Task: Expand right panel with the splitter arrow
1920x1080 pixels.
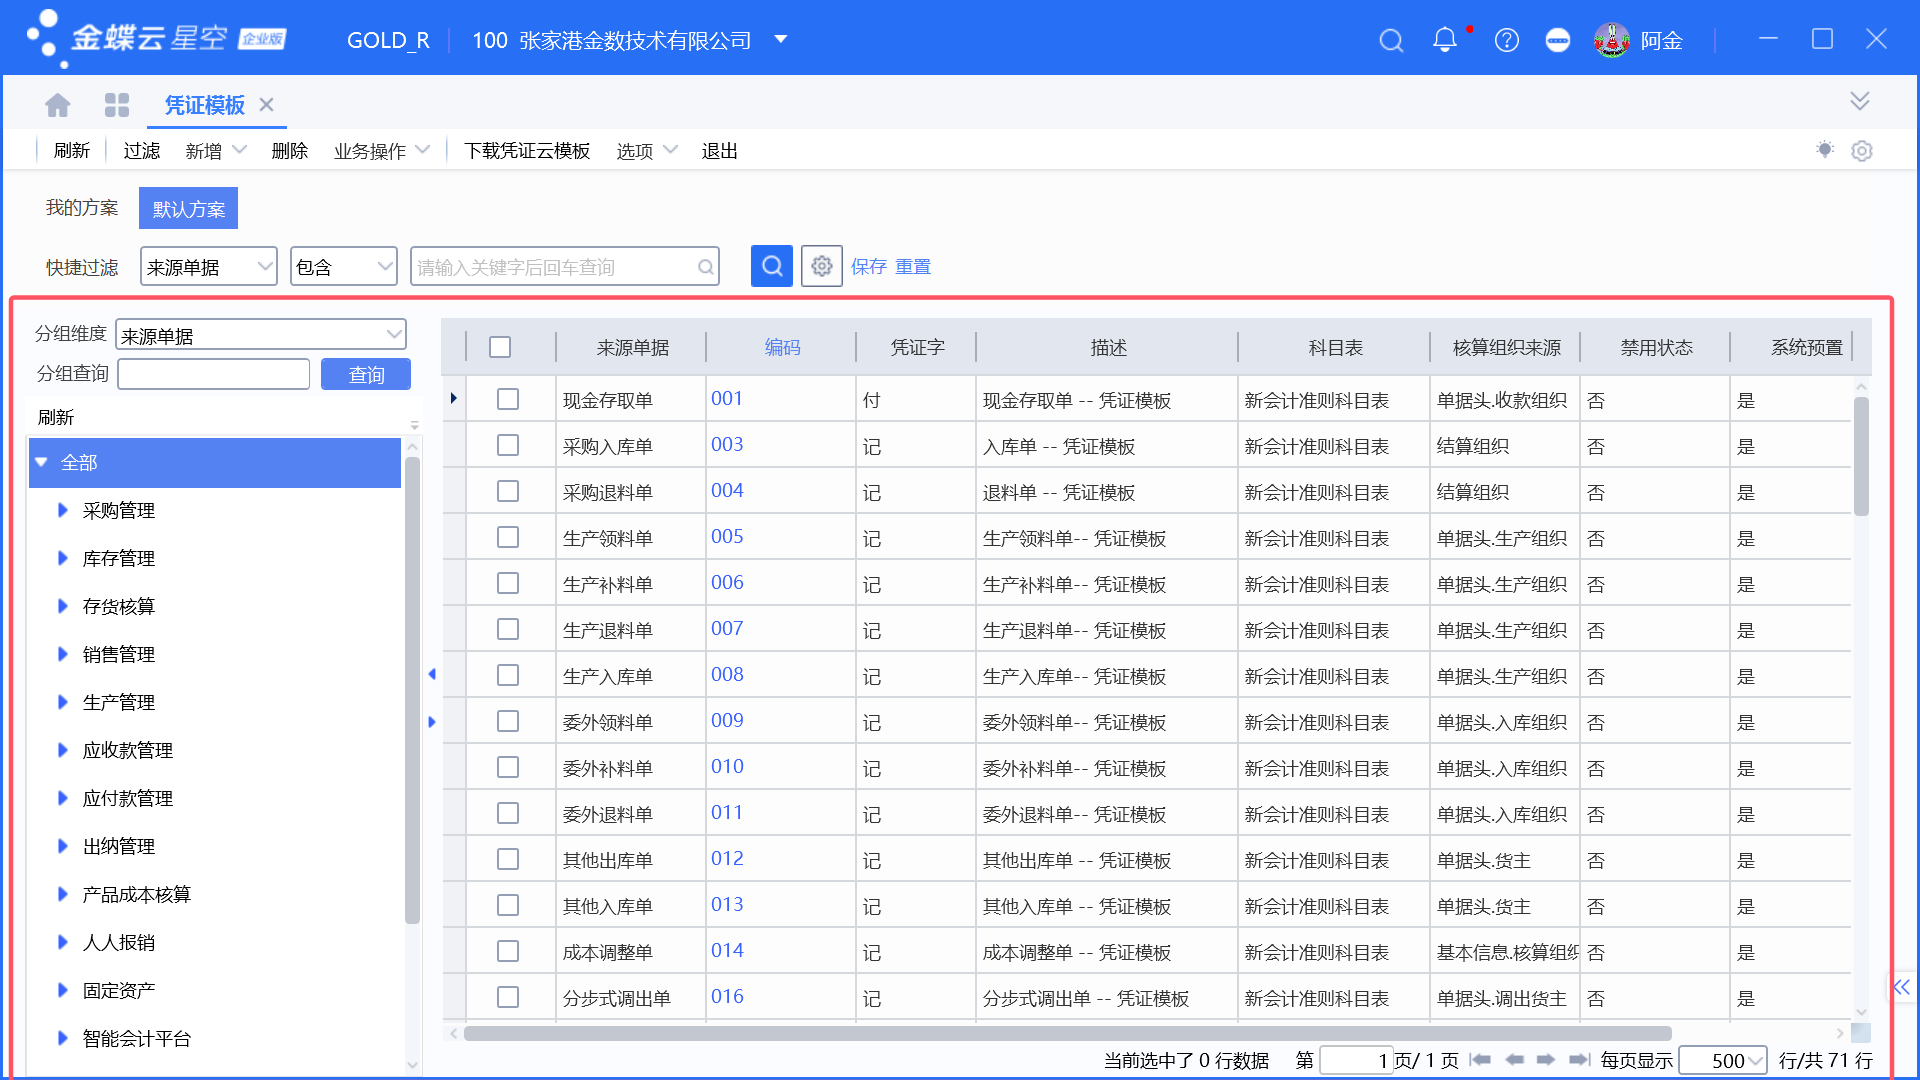Action: tap(432, 722)
